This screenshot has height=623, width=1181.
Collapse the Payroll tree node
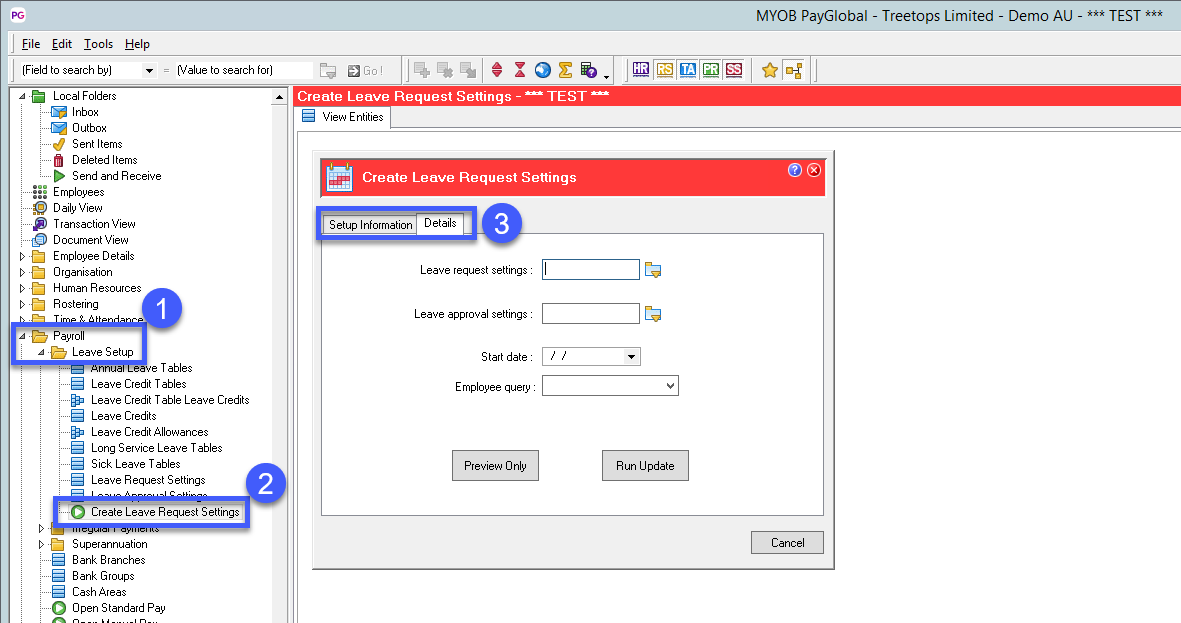coord(23,336)
